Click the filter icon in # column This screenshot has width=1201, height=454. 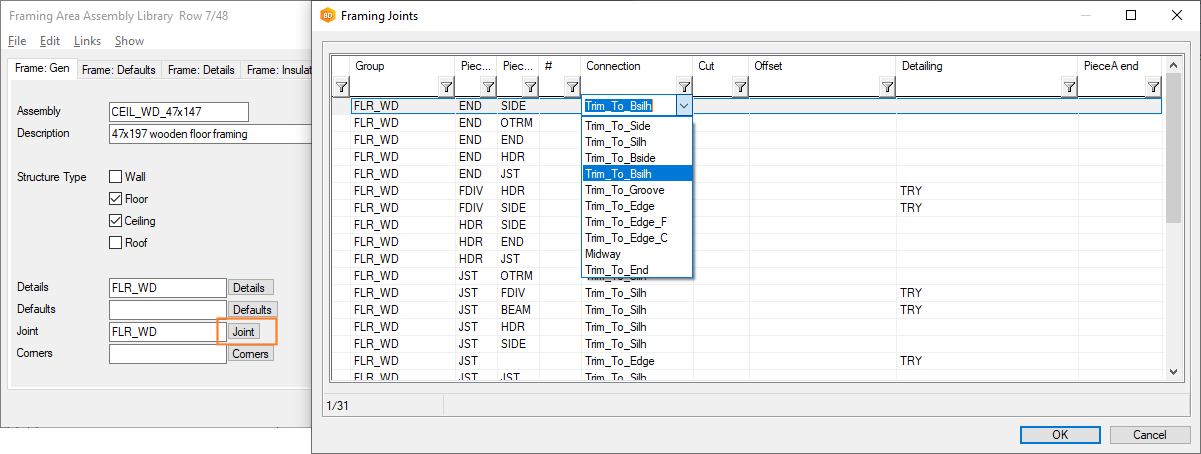[571, 88]
